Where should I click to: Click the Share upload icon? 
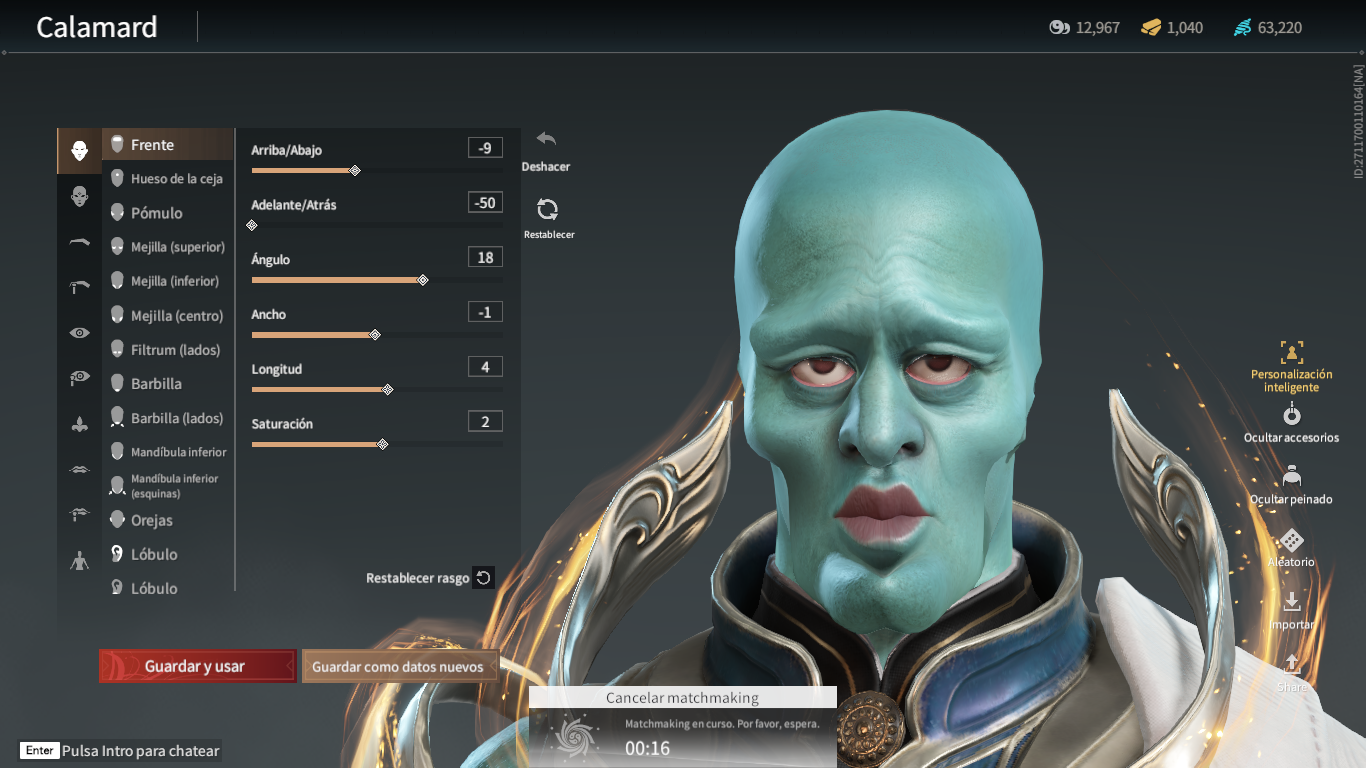click(x=1291, y=664)
